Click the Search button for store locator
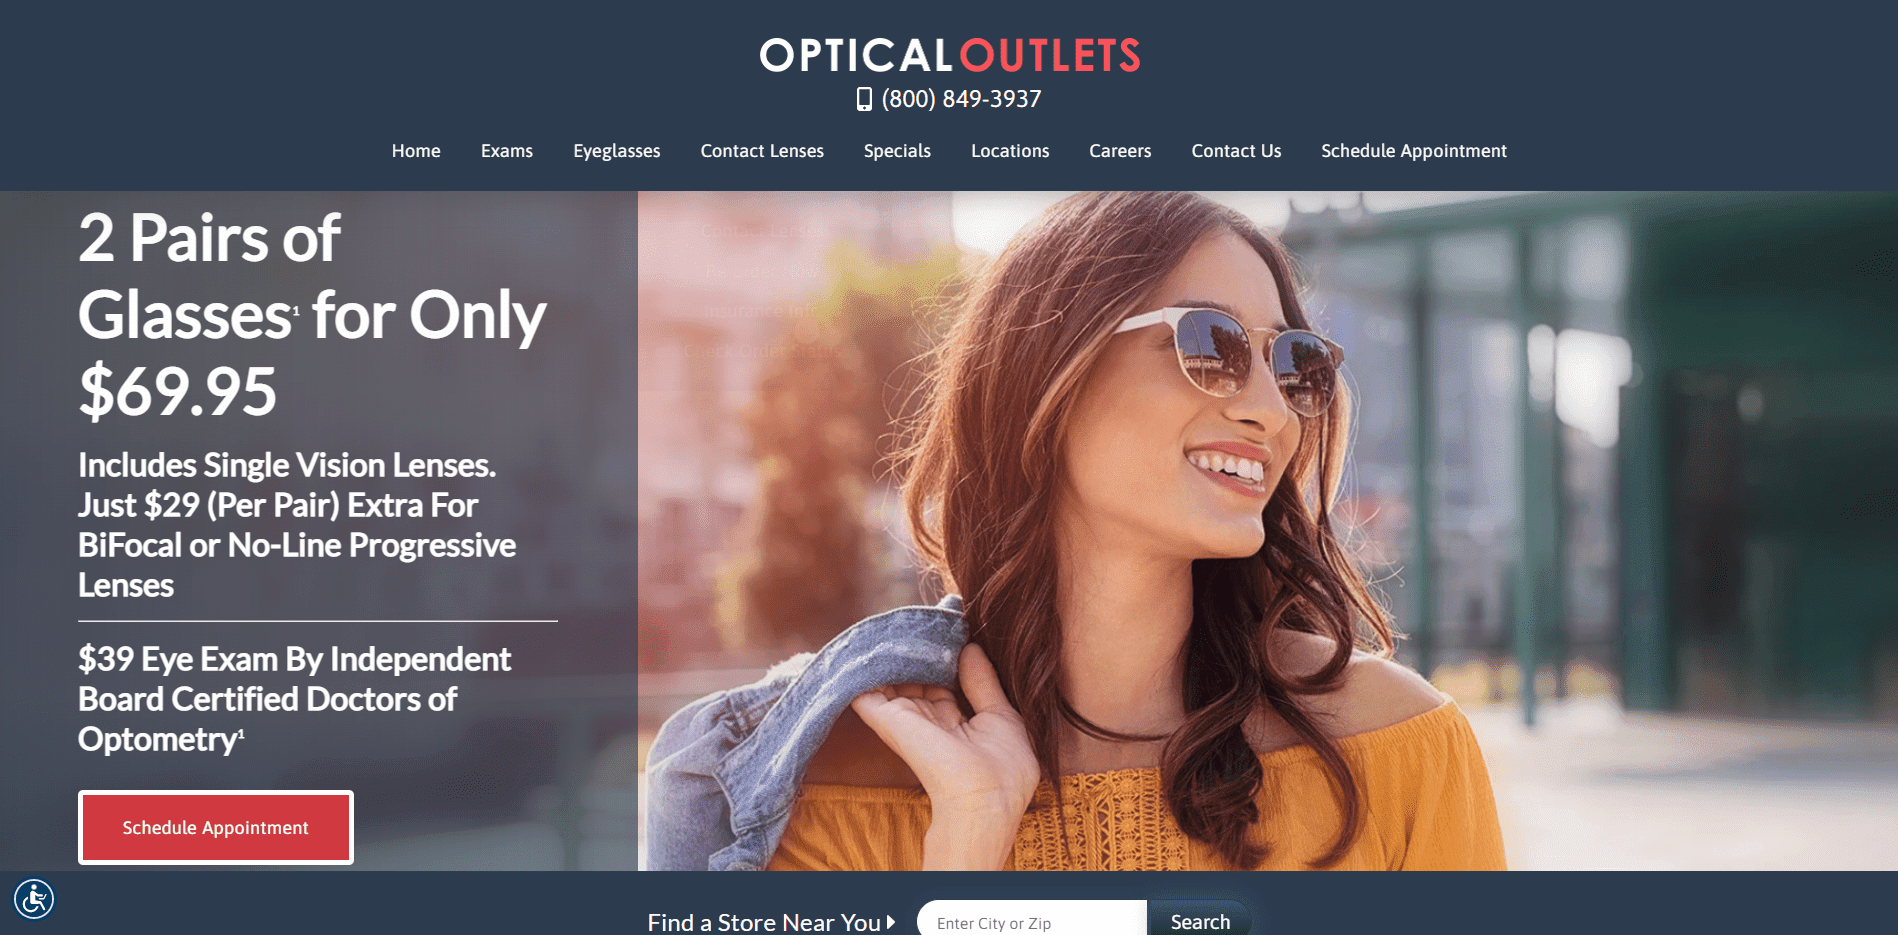 click(1200, 921)
